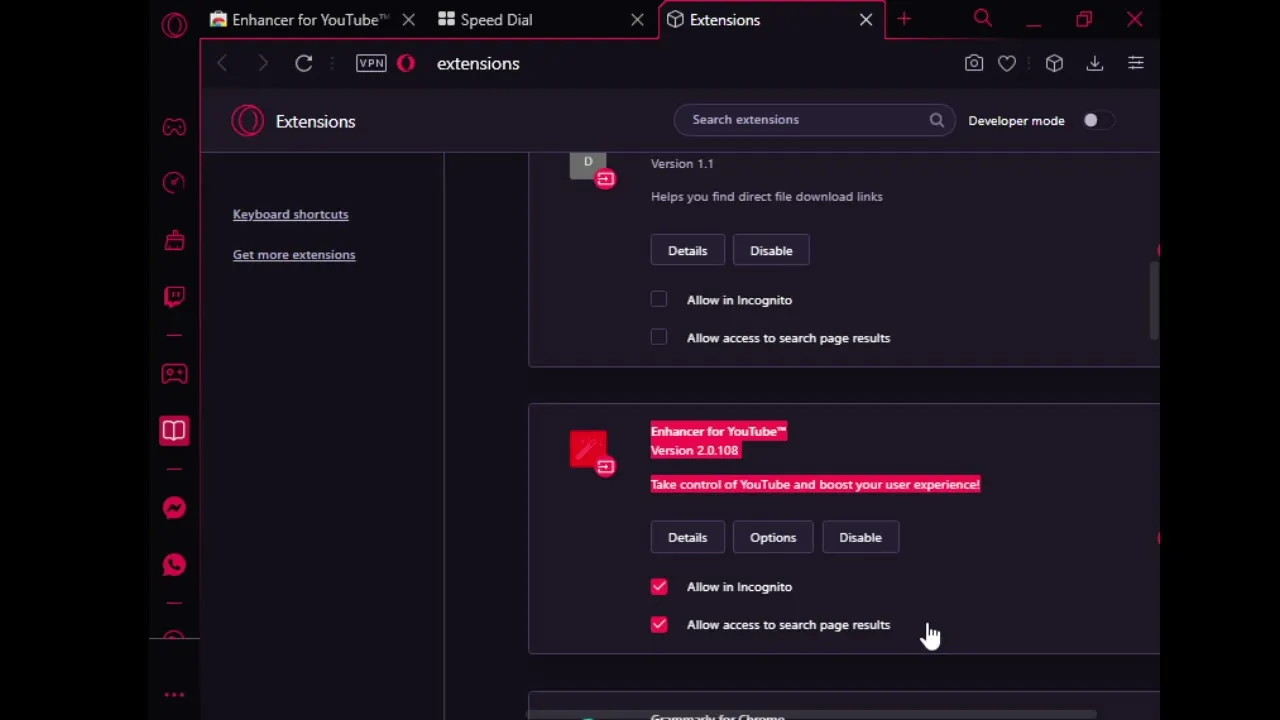Open GX Control speedometer icon
1280x720 pixels.
pos(174,183)
